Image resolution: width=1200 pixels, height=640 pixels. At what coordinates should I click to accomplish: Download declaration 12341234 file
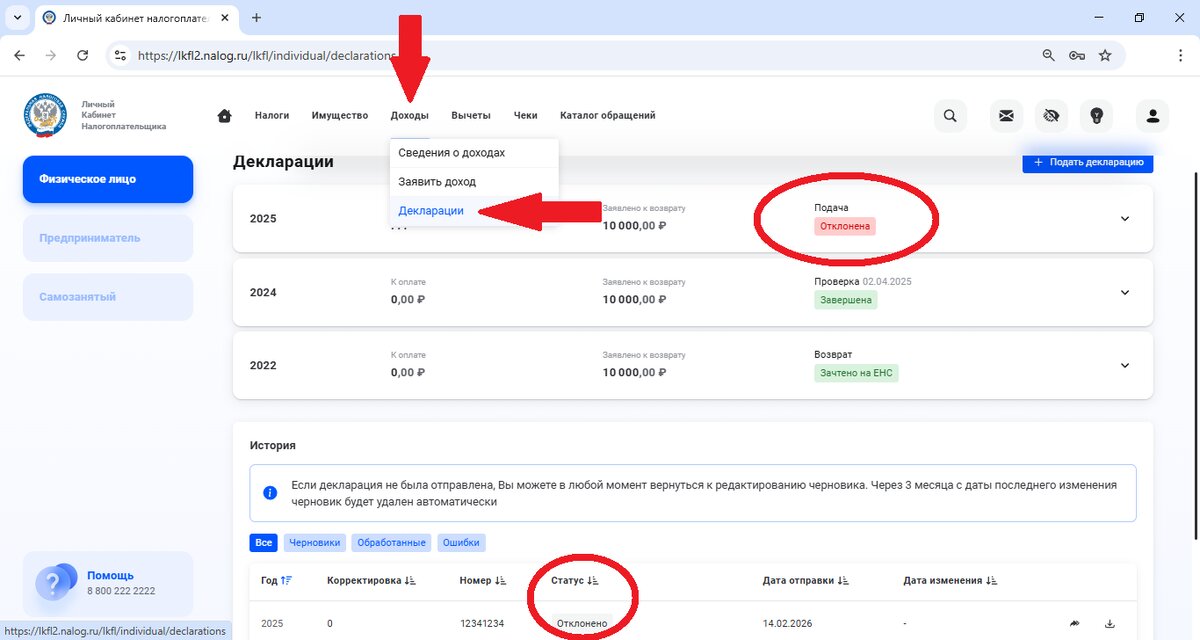1109,623
